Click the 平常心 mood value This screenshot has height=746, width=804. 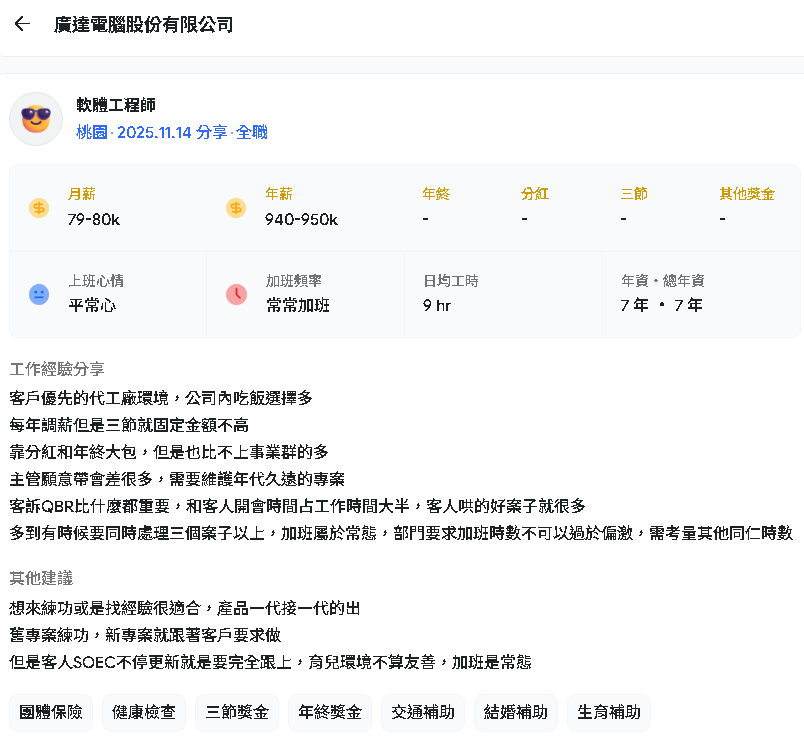coord(92,306)
